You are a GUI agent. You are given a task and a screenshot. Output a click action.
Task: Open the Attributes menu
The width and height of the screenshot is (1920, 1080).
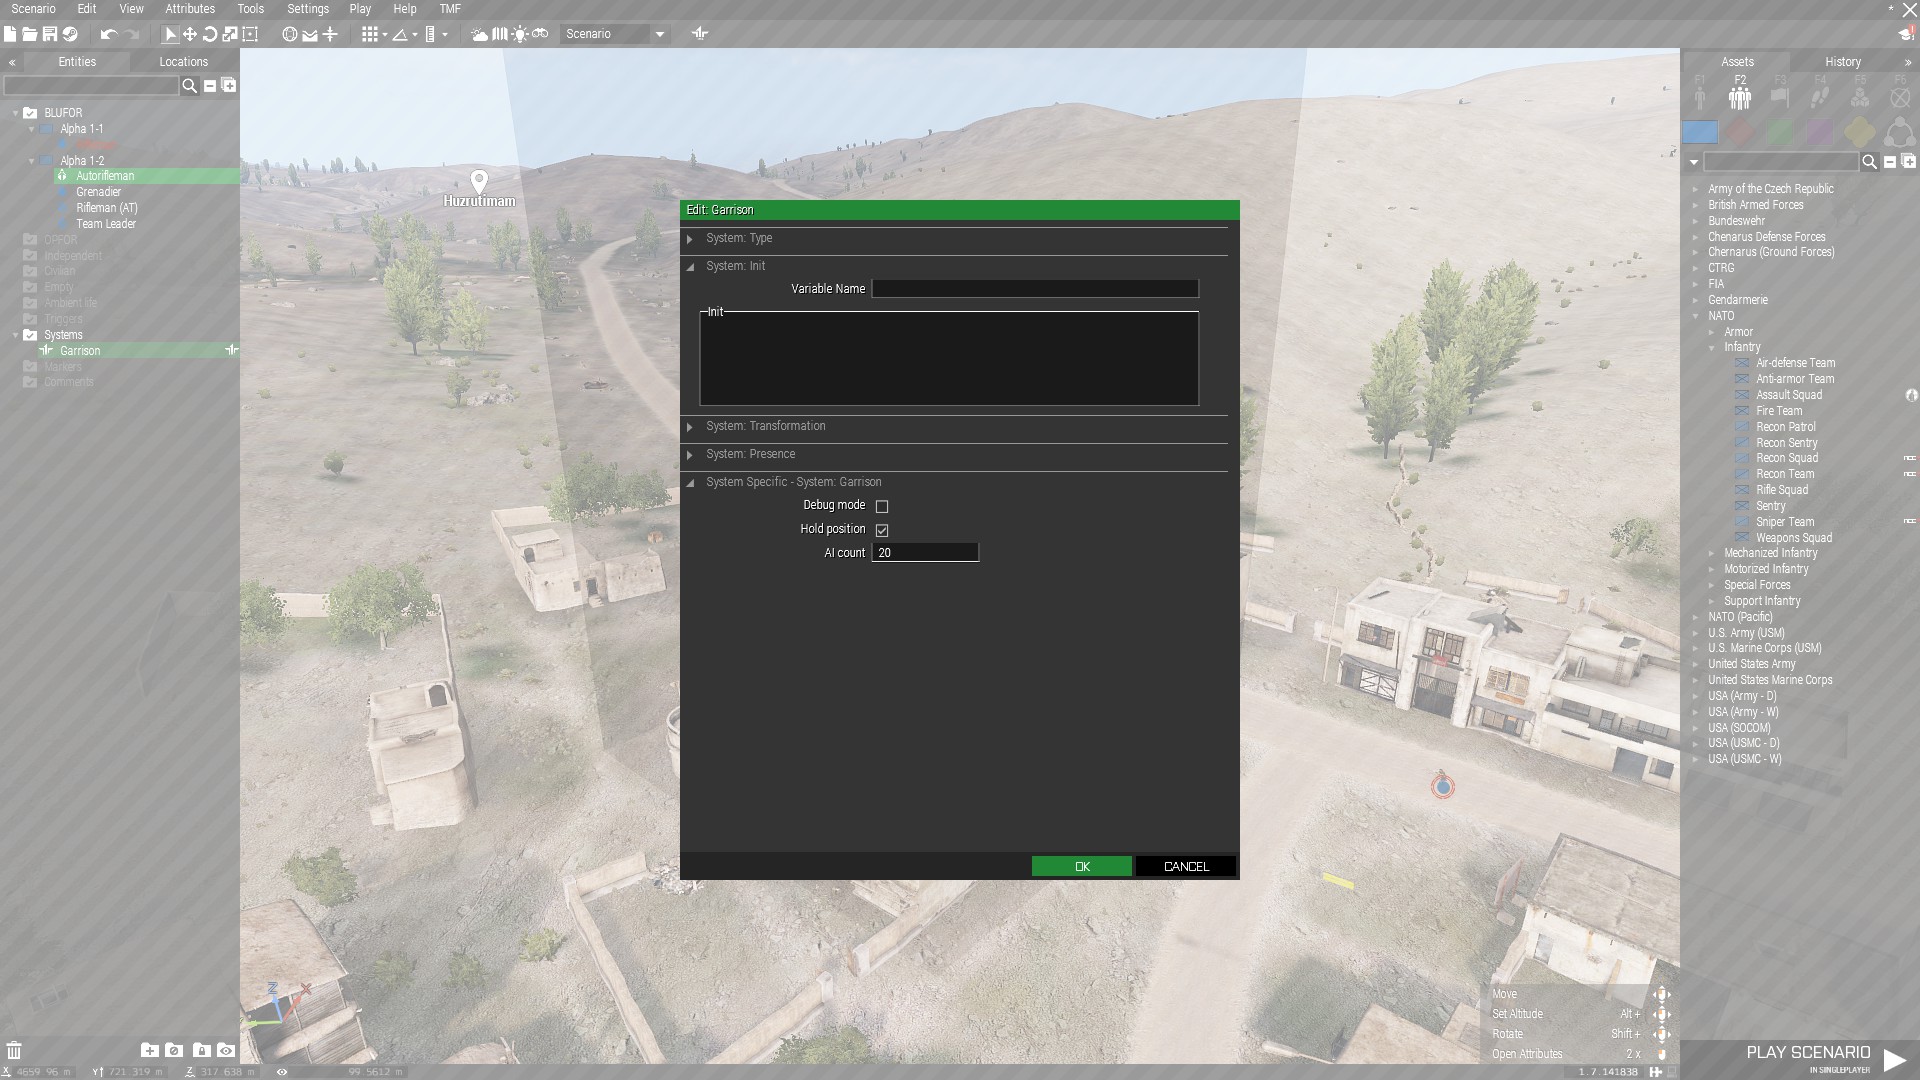click(190, 9)
